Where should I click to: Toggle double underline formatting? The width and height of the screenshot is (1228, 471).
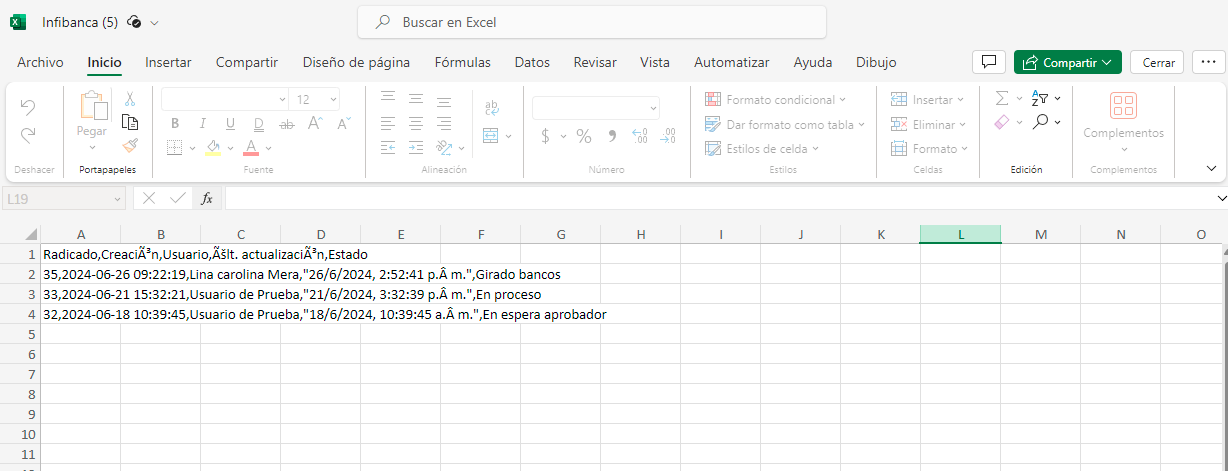259,124
